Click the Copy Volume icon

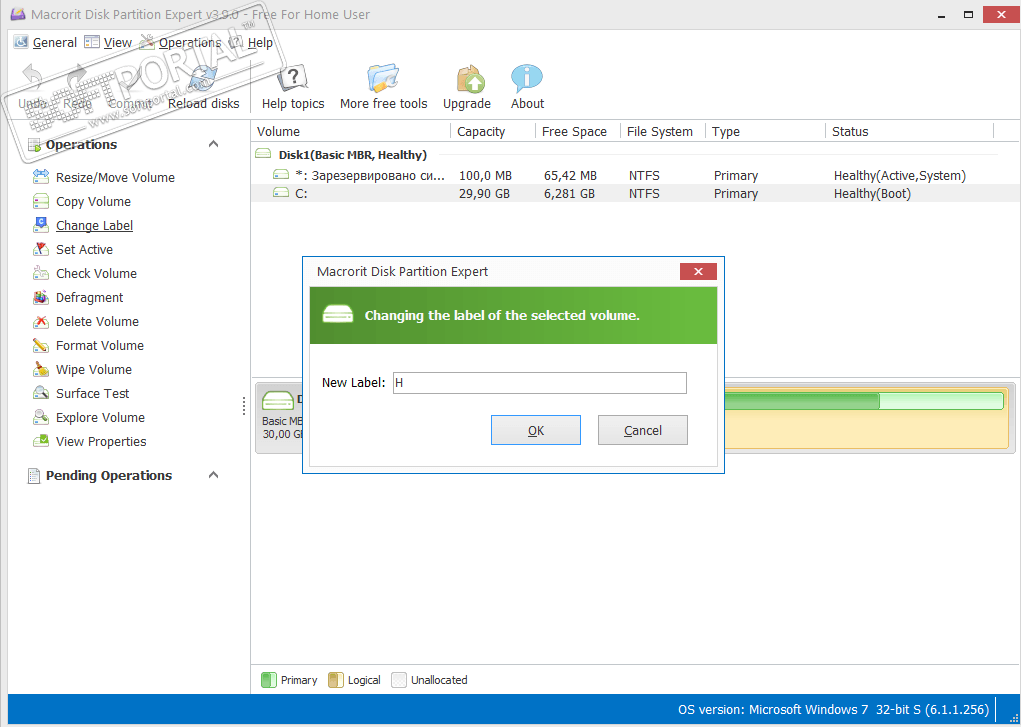(41, 201)
